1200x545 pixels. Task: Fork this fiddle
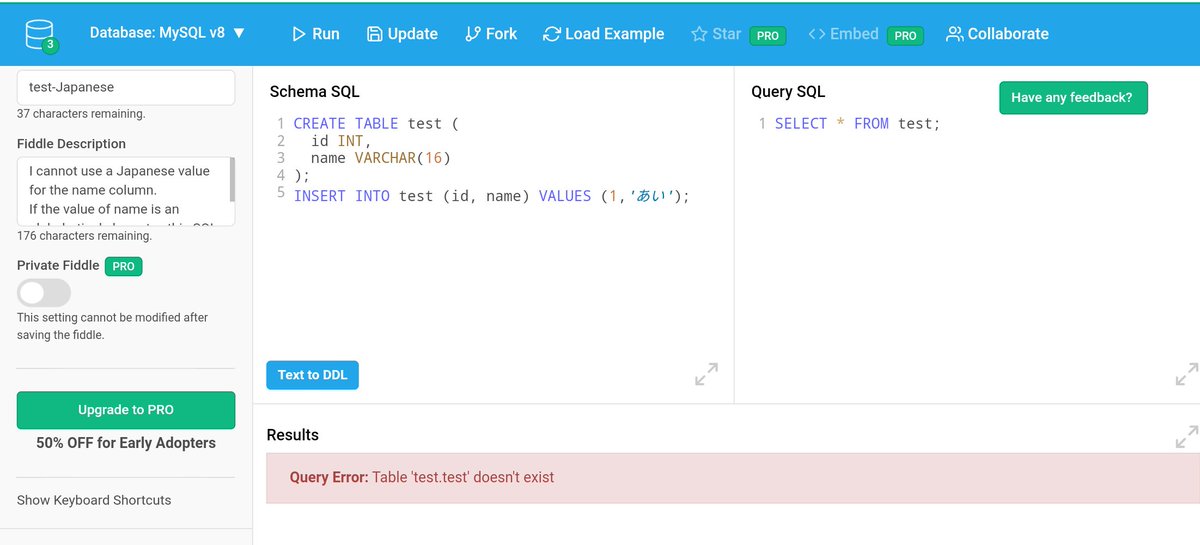click(491, 34)
